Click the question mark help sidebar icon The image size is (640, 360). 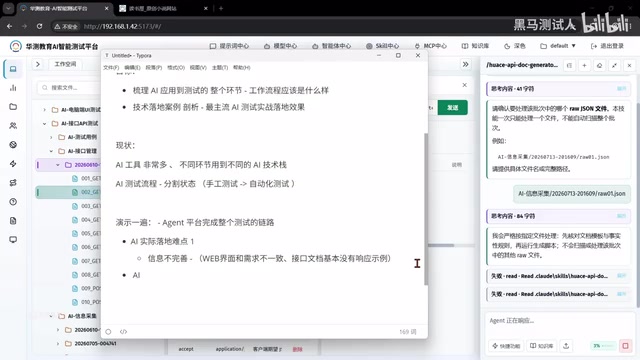[x=13, y=202]
